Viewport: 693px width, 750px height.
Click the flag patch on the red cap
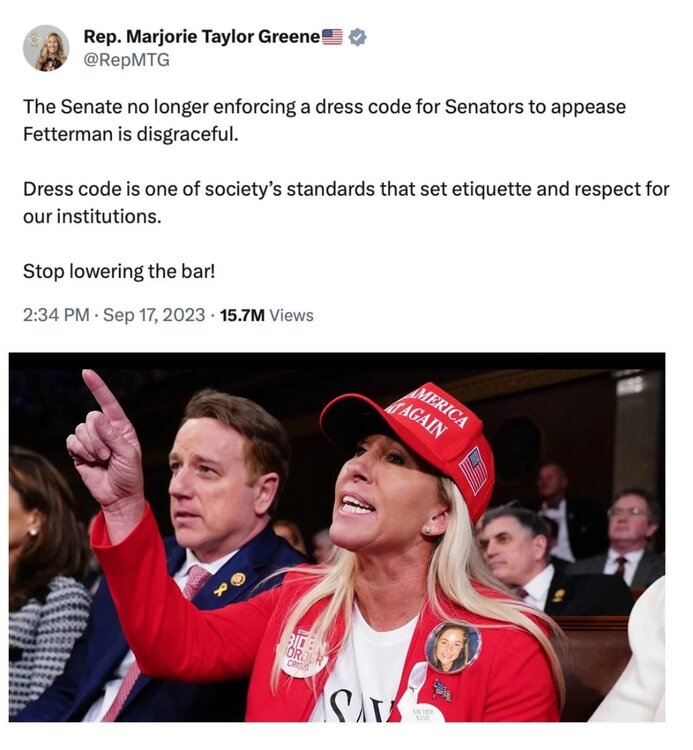click(x=473, y=470)
